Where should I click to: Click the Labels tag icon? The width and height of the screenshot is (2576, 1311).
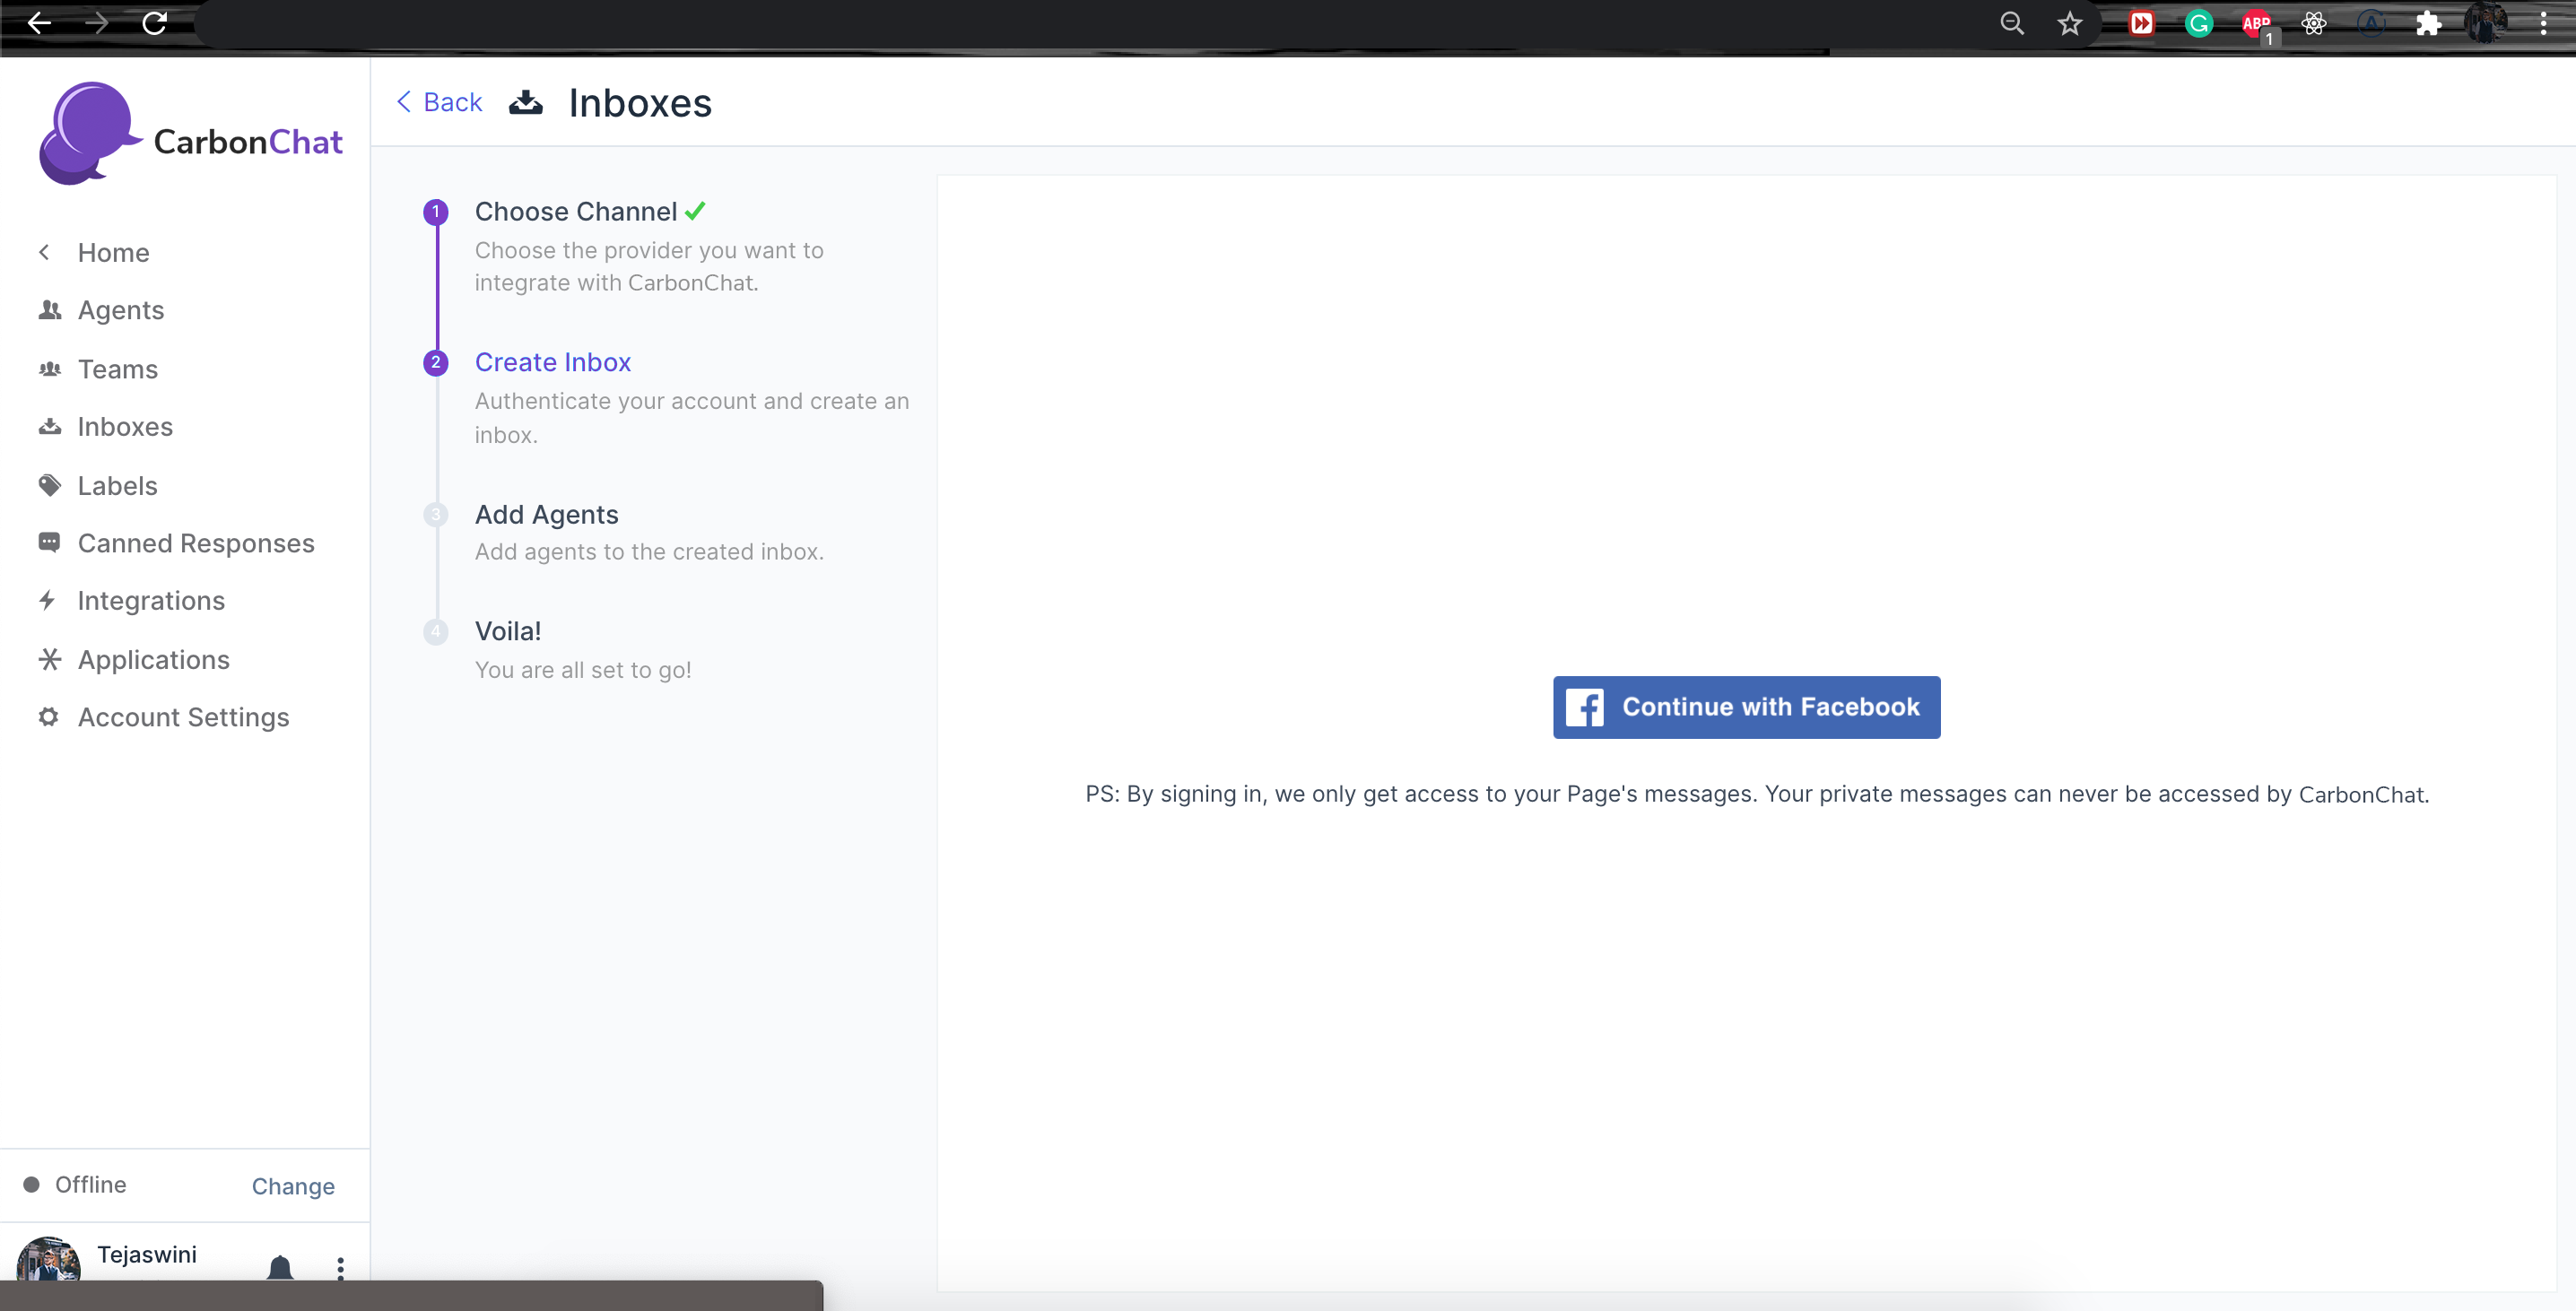[50, 485]
